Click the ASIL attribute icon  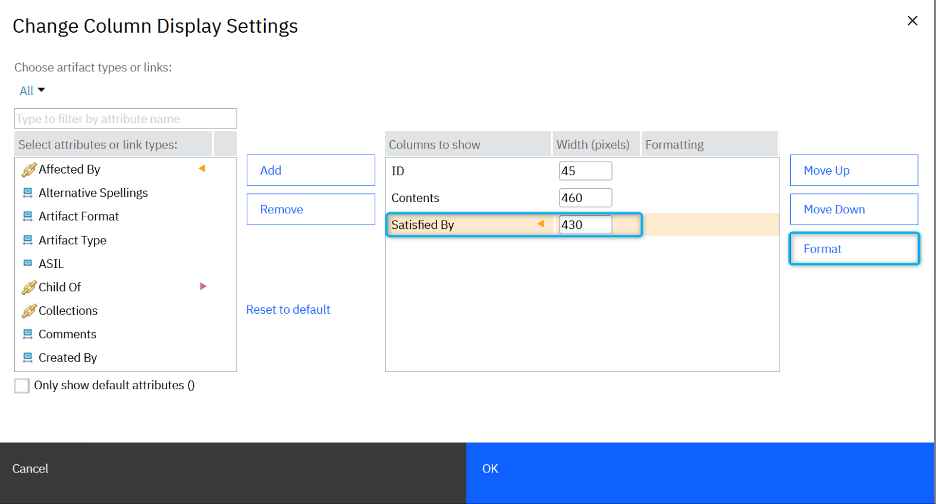coord(27,263)
